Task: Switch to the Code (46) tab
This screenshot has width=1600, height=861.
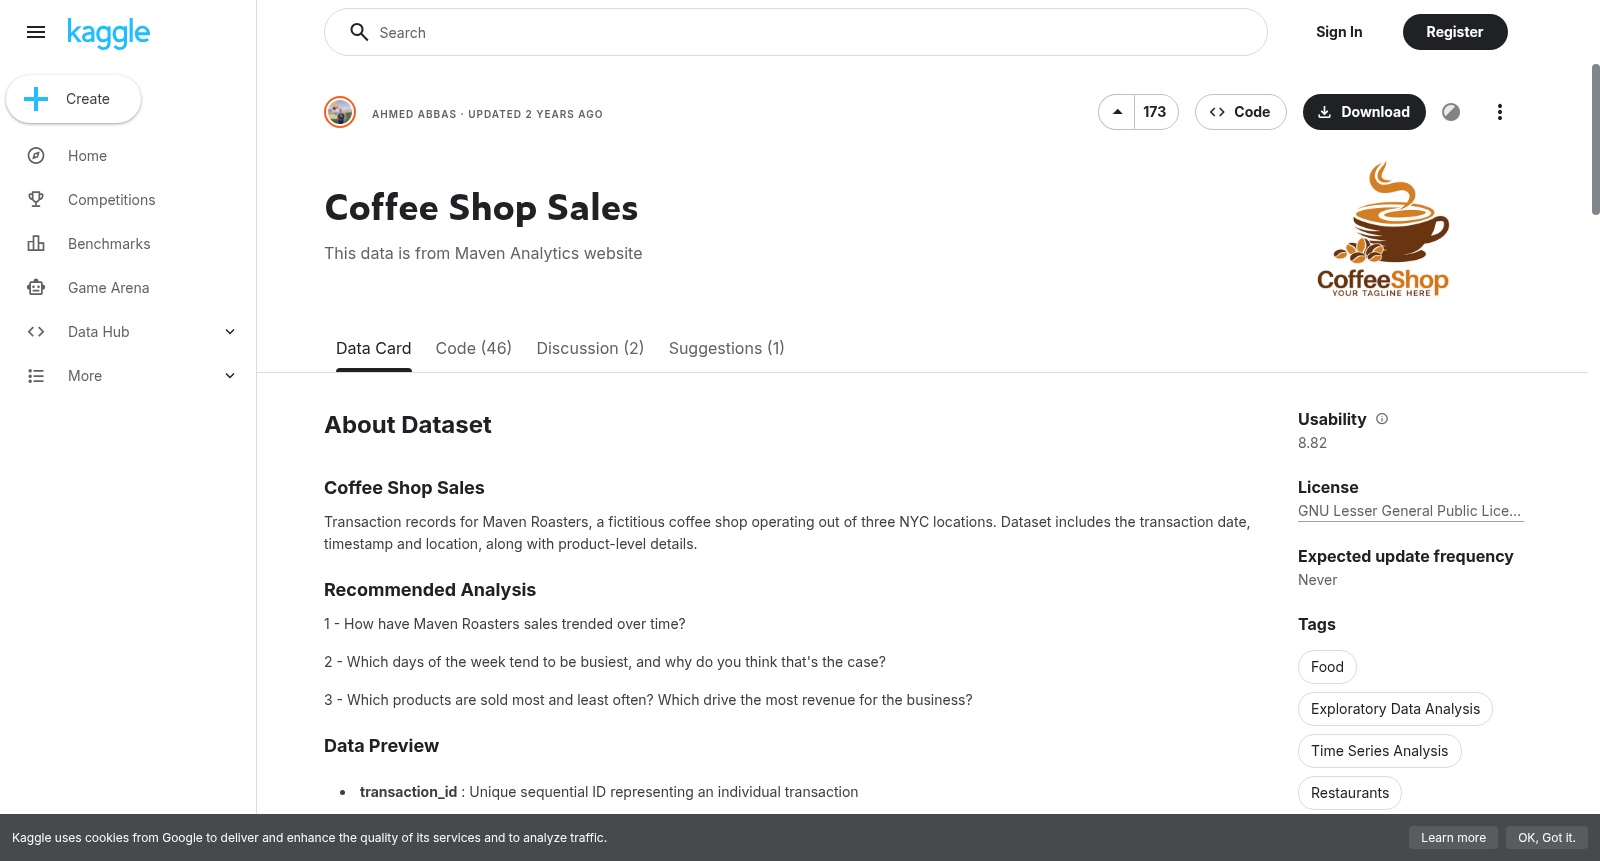Action: click(474, 348)
